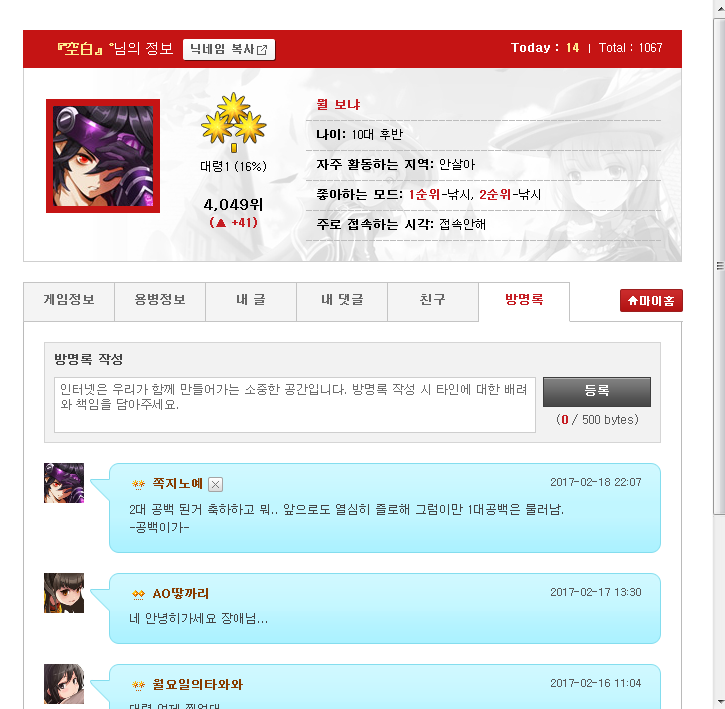Open the 내 댓글 tab

[342, 302]
